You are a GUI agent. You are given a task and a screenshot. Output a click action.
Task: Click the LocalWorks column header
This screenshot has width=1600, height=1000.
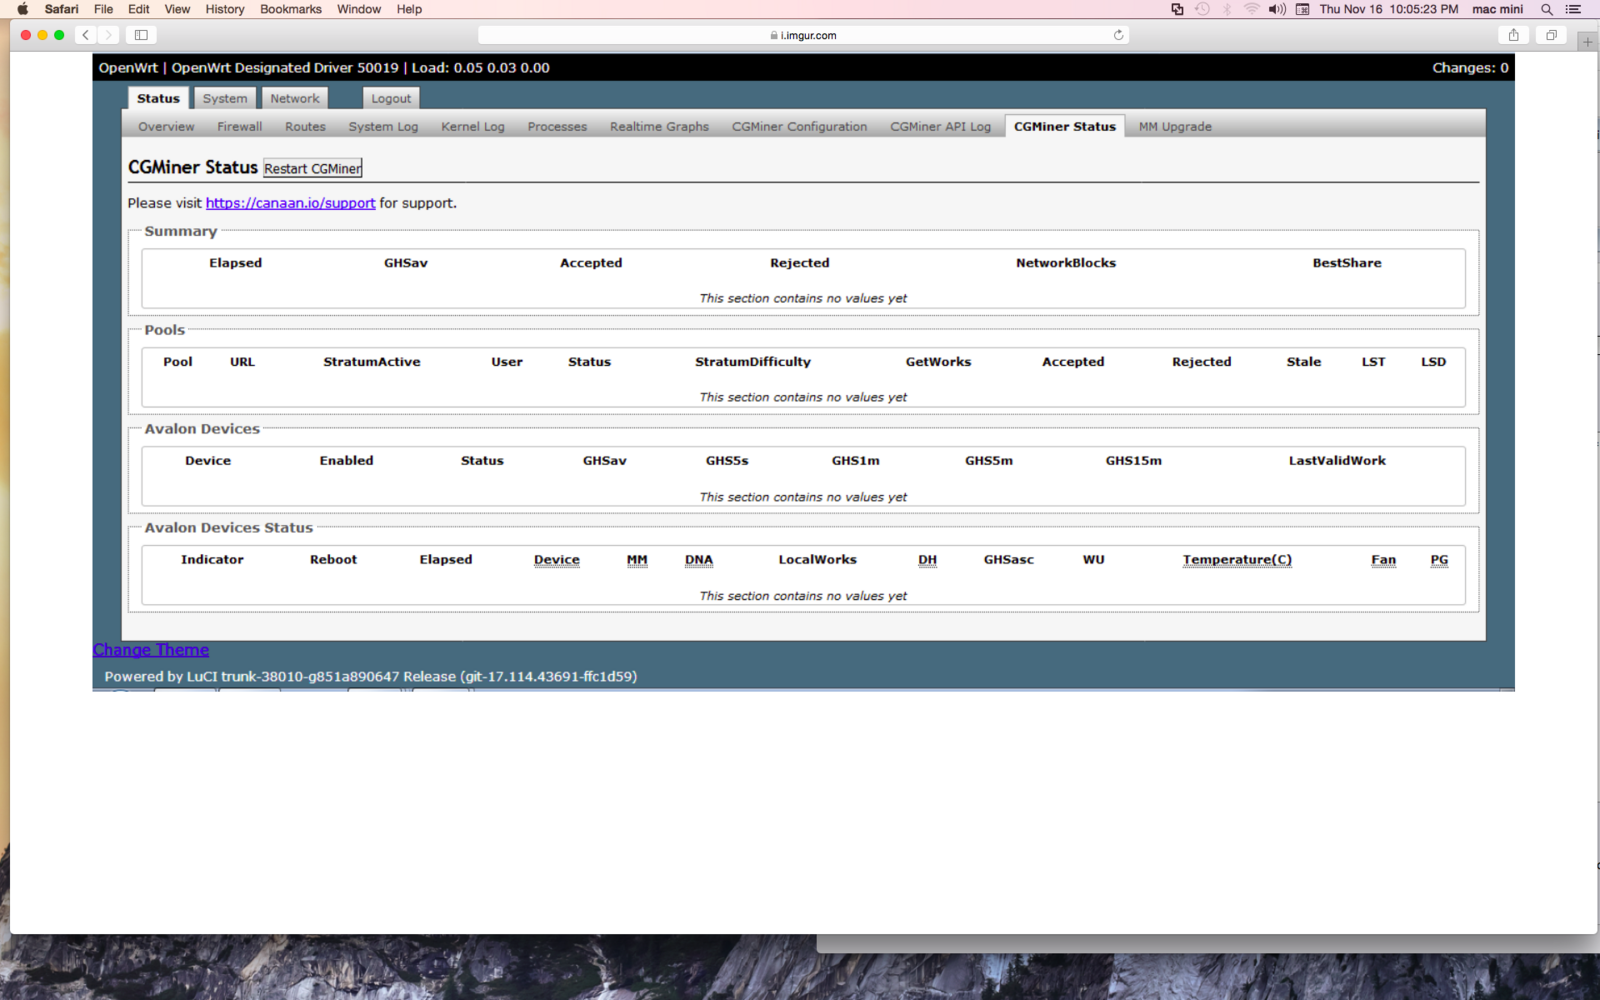point(818,560)
